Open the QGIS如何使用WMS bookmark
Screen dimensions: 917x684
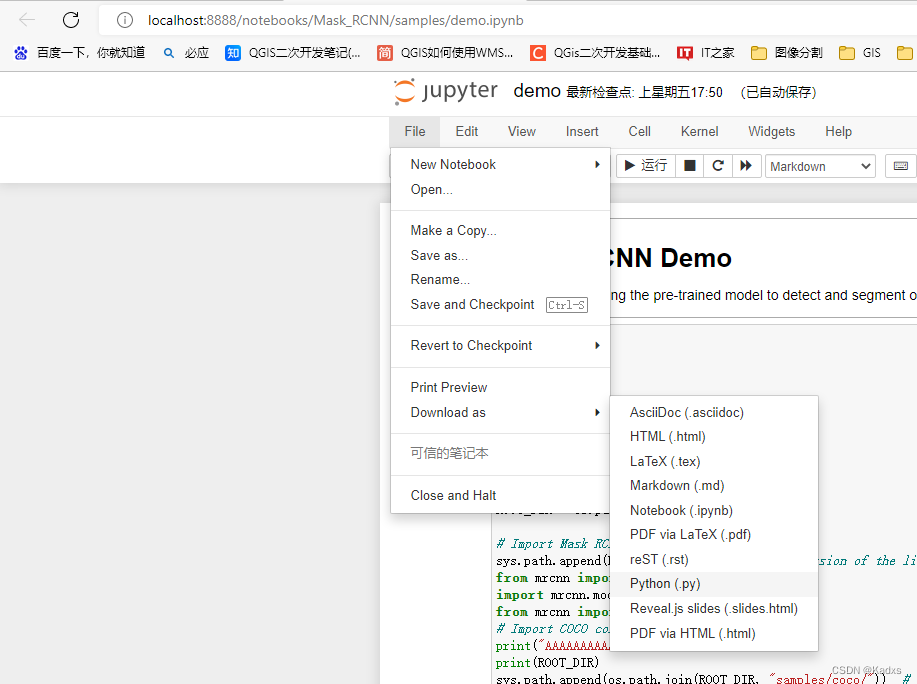(446, 53)
